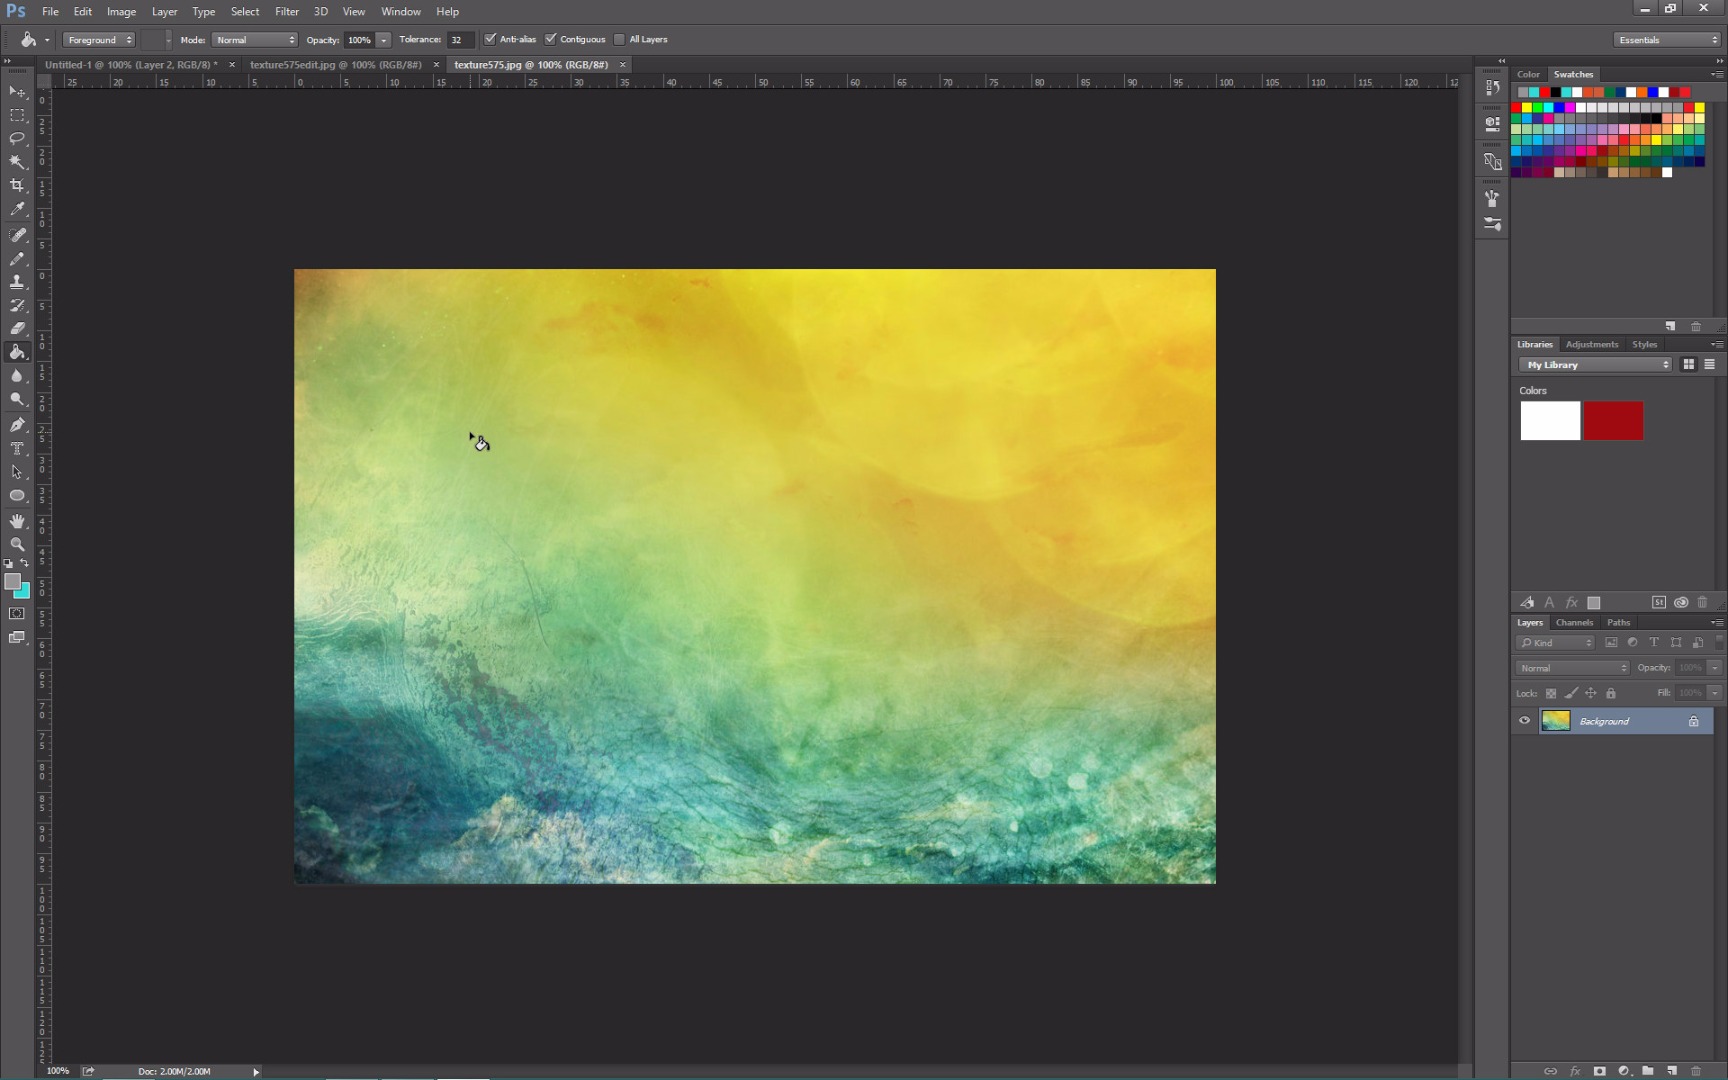Open the Select menu
Image resolution: width=1728 pixels, height=1080 pixels.
tap(245, 11)
